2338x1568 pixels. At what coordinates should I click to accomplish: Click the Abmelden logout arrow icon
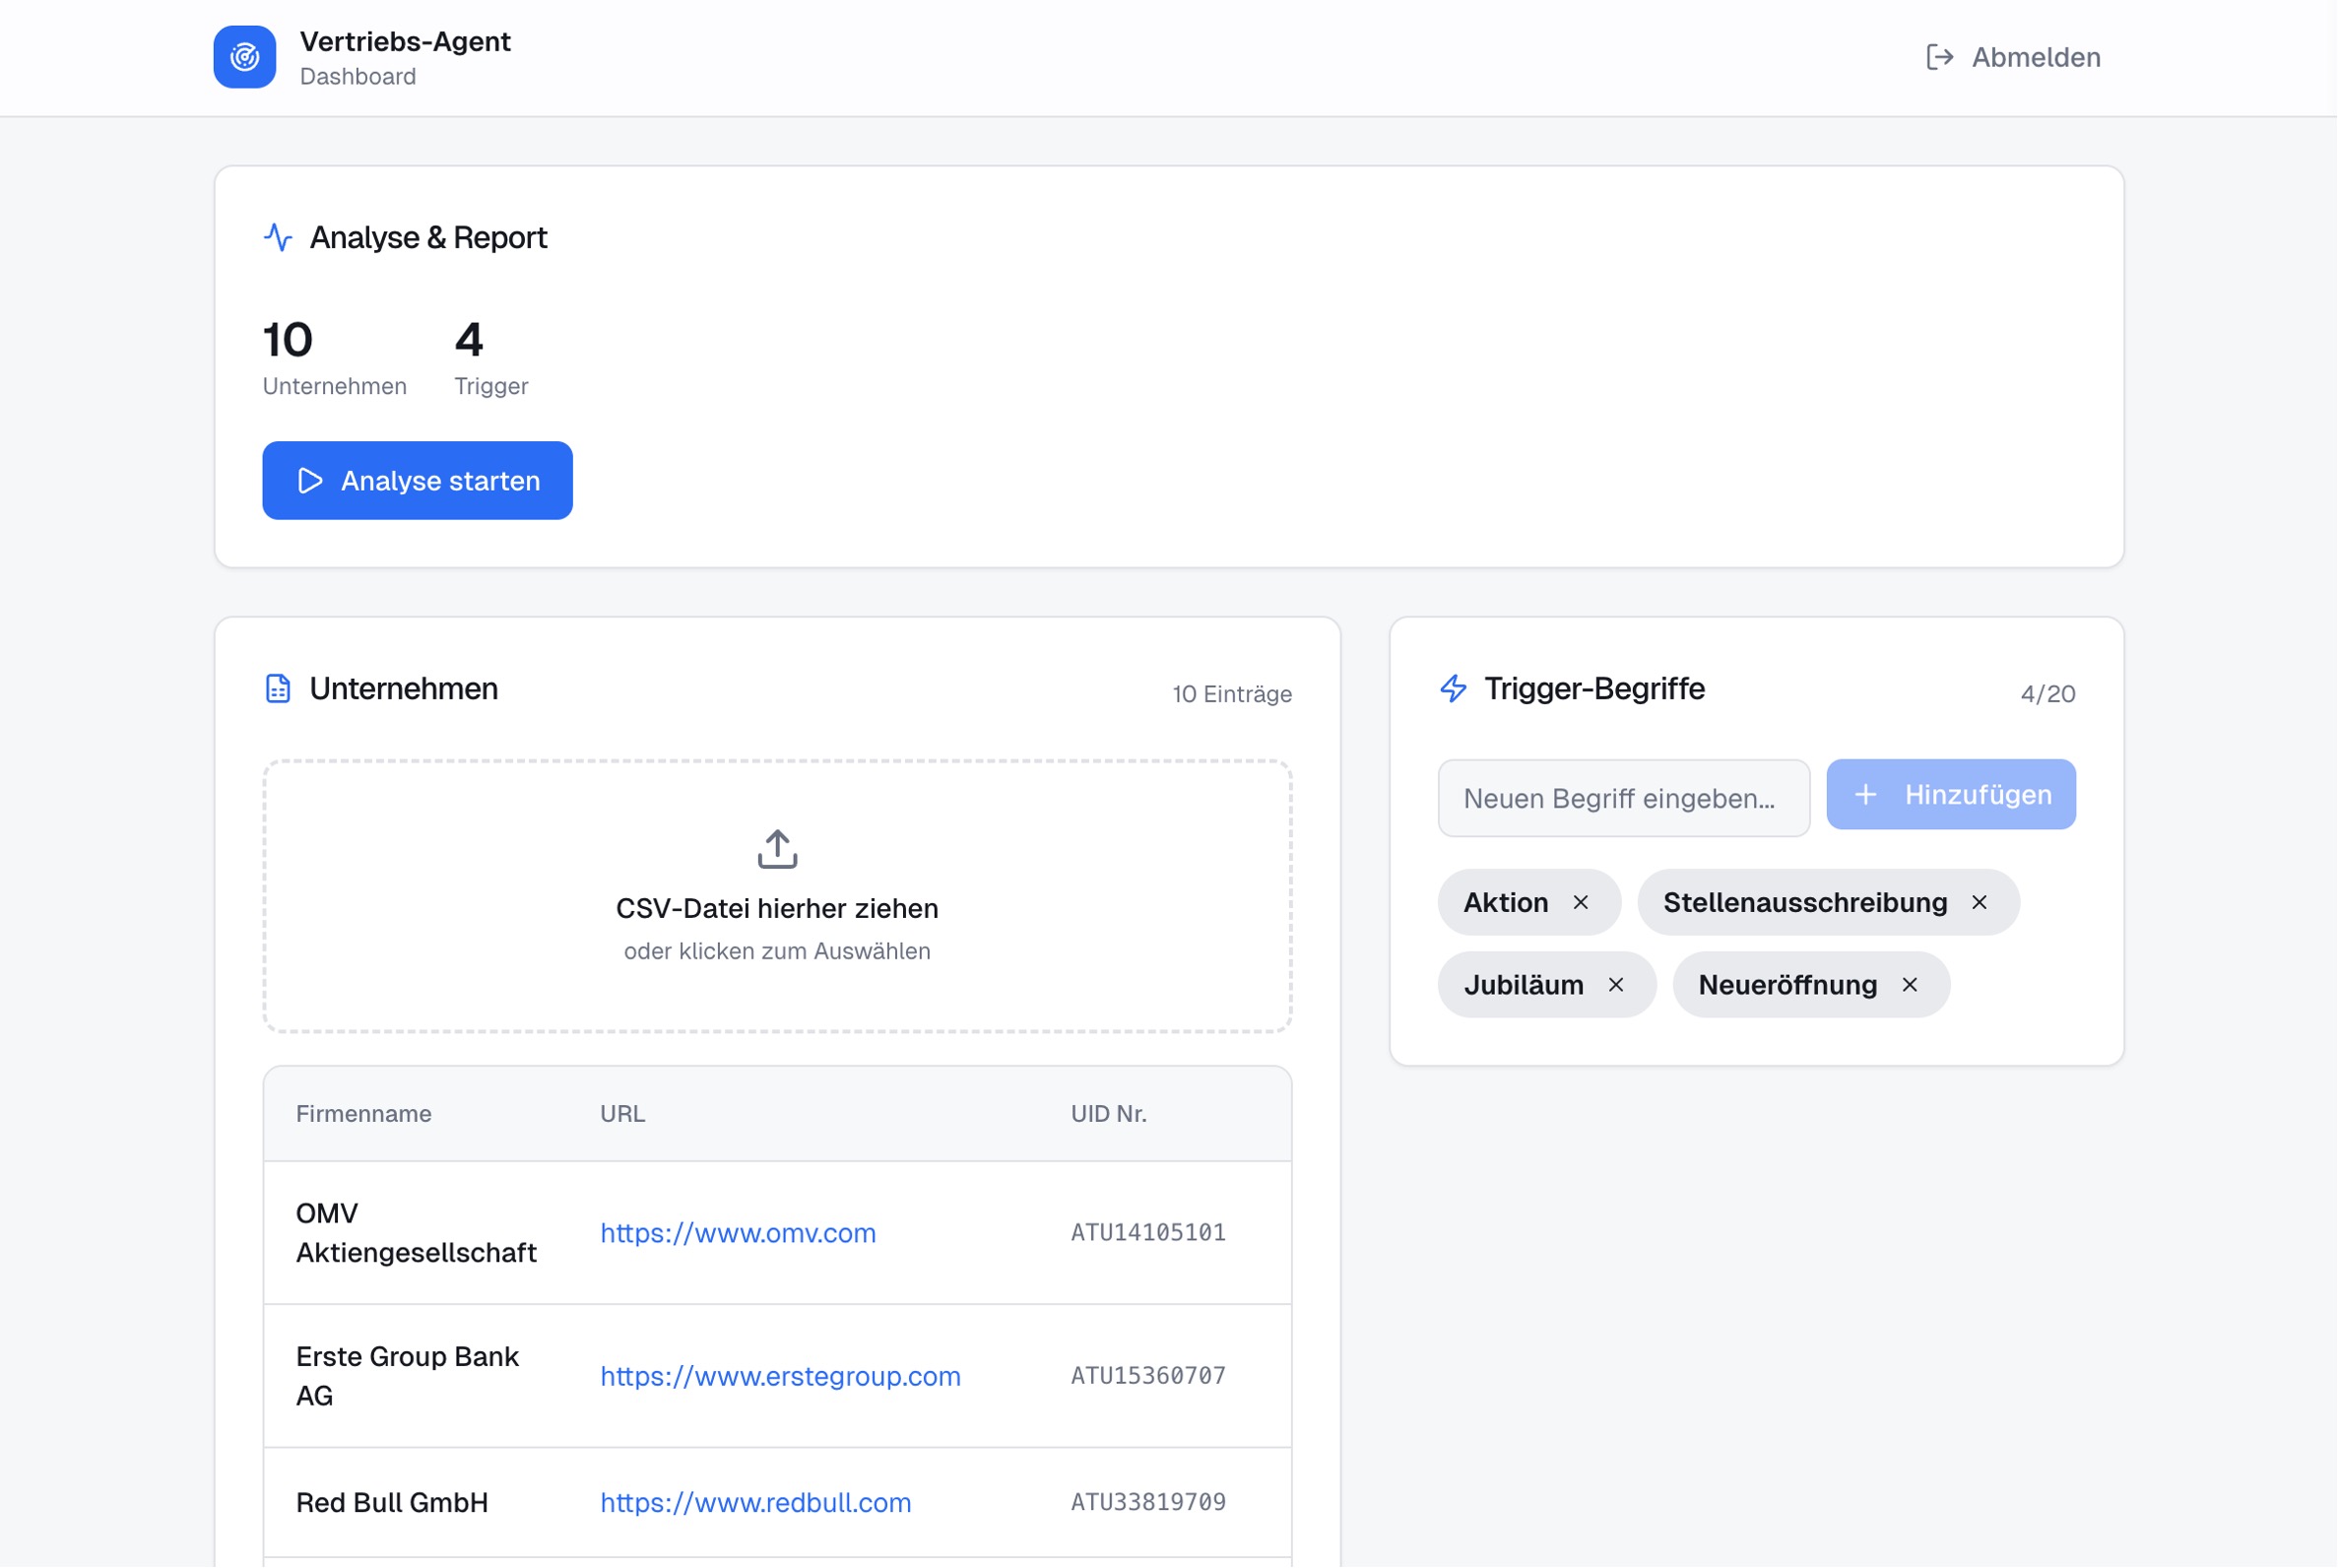[1939, 57]
